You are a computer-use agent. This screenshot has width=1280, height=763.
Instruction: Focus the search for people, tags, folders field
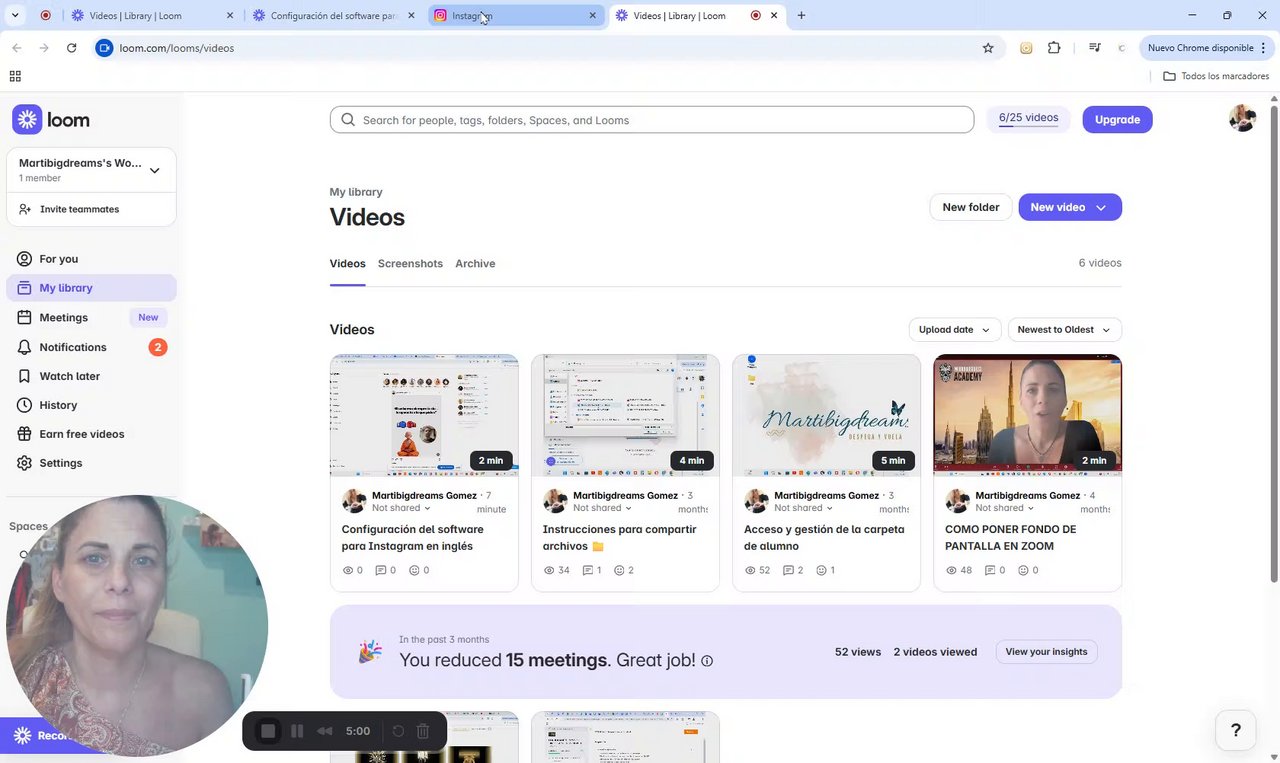[652, 120]
